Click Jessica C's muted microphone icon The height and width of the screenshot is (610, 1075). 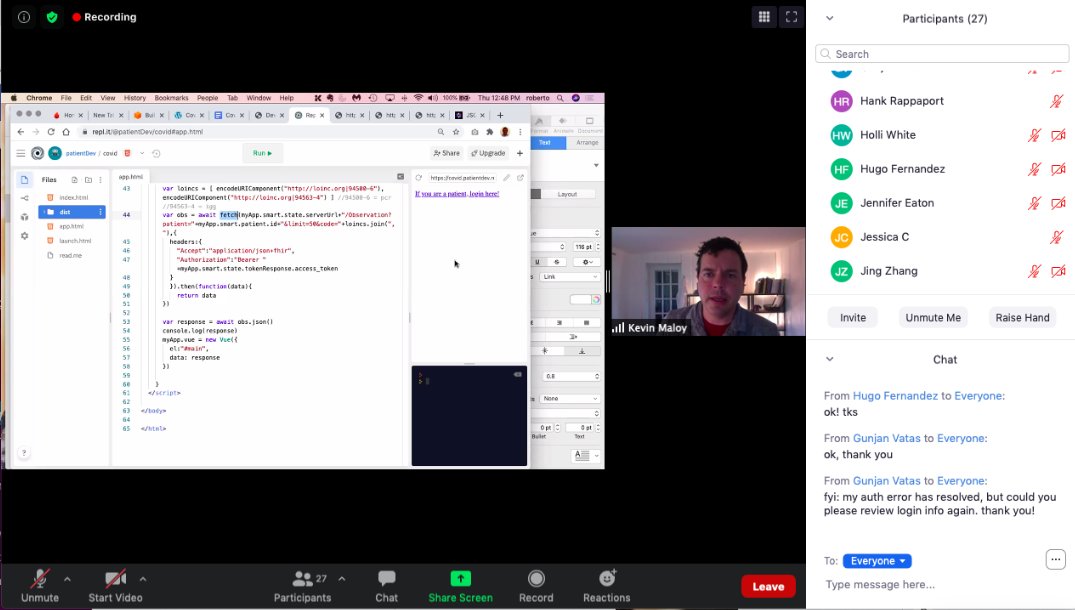click(1056, 237)
